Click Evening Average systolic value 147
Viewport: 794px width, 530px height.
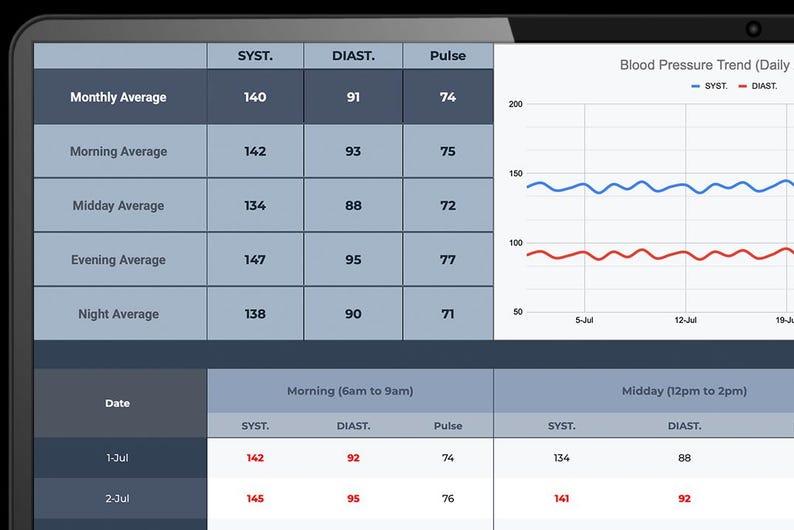point(255,260)
